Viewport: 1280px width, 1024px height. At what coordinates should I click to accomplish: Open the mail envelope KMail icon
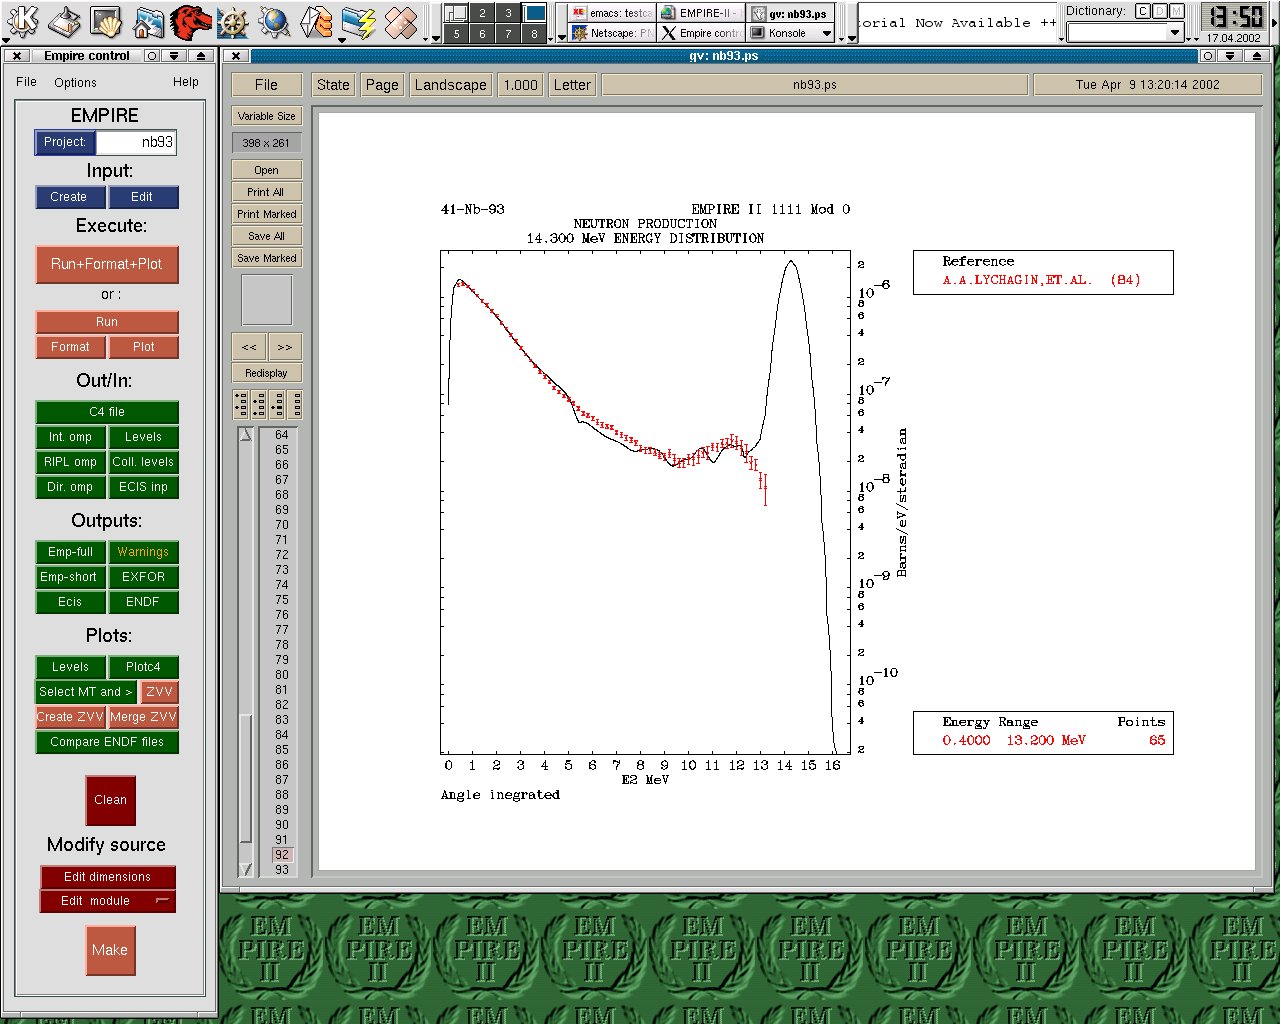(316, 21)
